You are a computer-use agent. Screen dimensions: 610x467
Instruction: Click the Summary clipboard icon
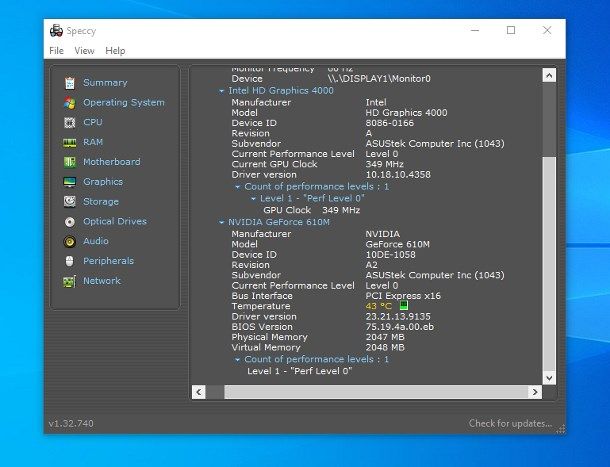coord(70,83)
